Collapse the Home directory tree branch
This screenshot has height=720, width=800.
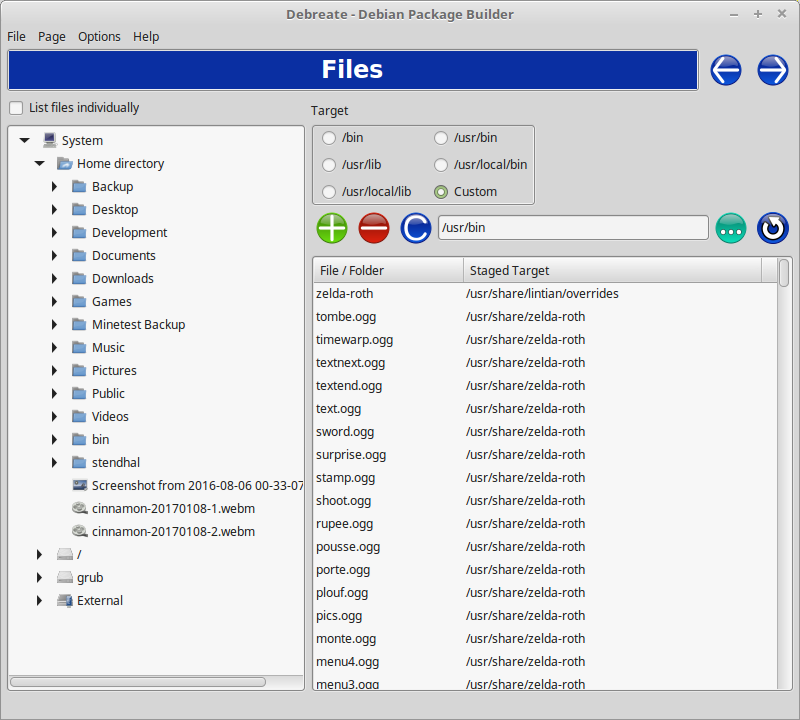pyautogui.click(x=39, y=163)
